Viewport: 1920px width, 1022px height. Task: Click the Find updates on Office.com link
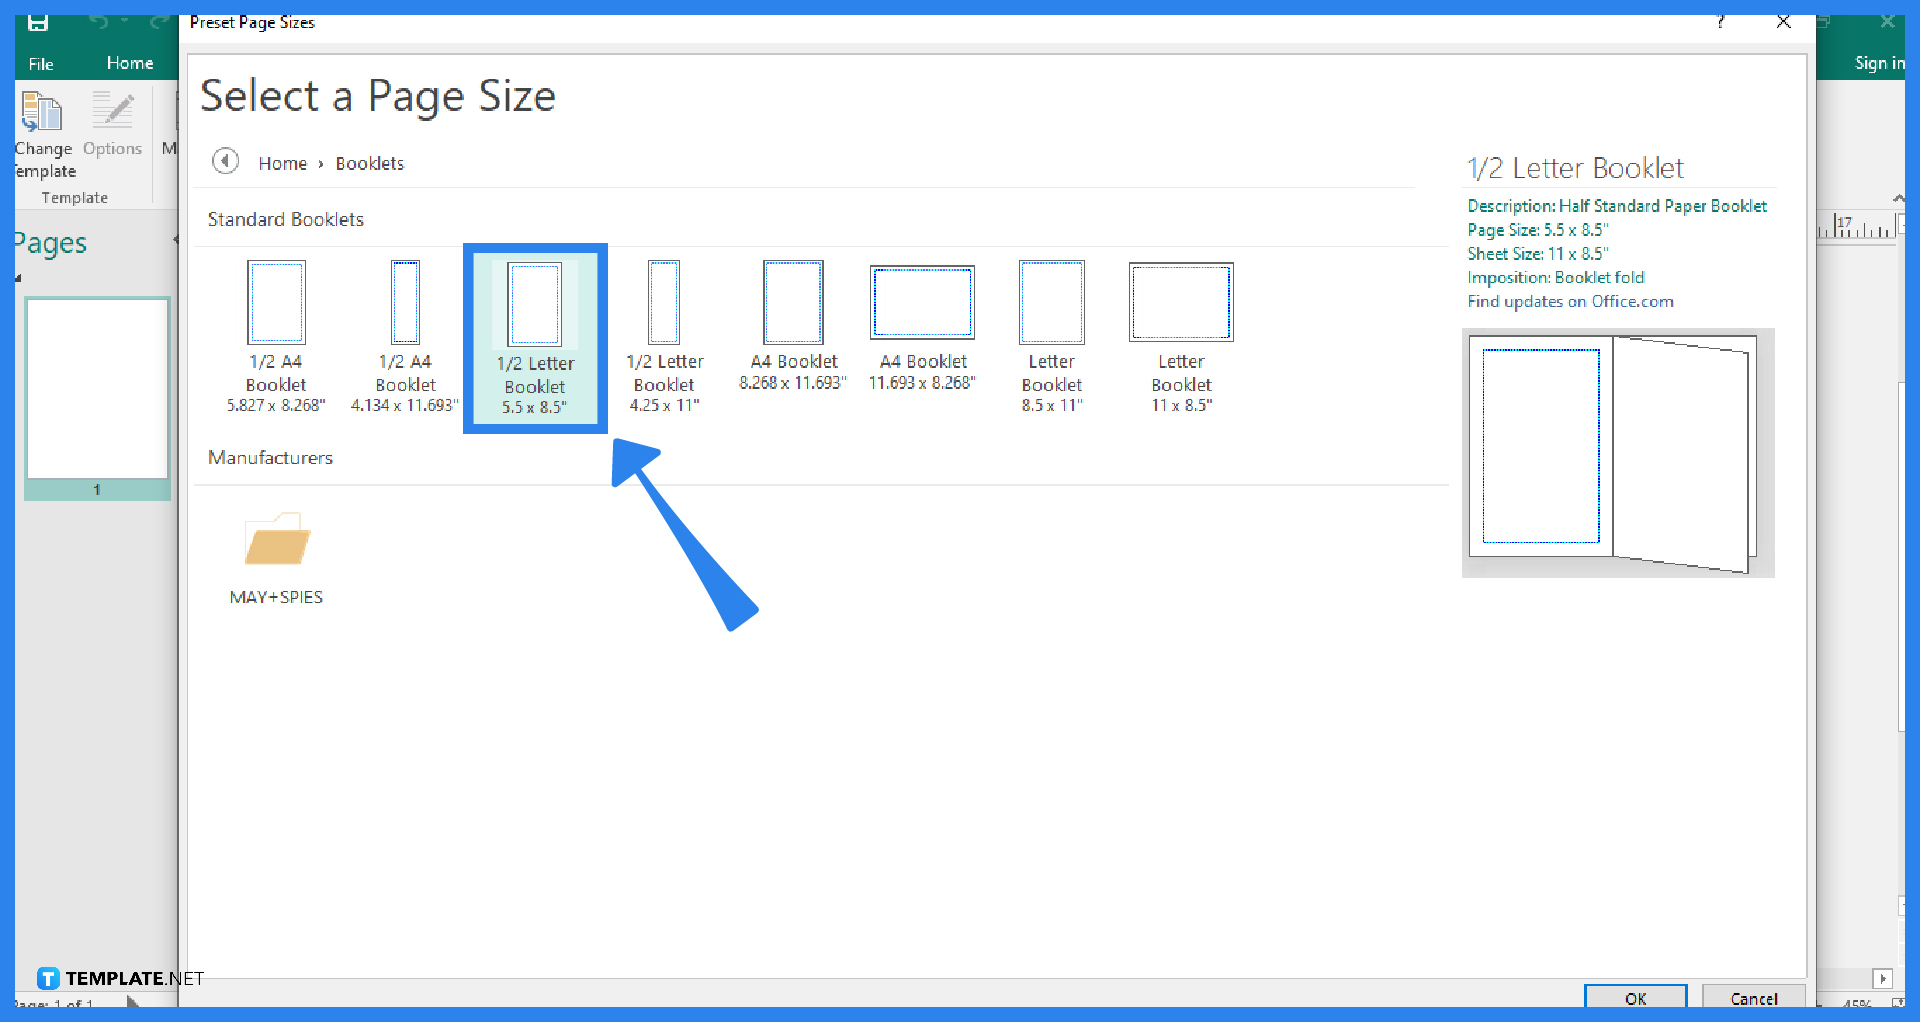click(x=1569, y=301)
